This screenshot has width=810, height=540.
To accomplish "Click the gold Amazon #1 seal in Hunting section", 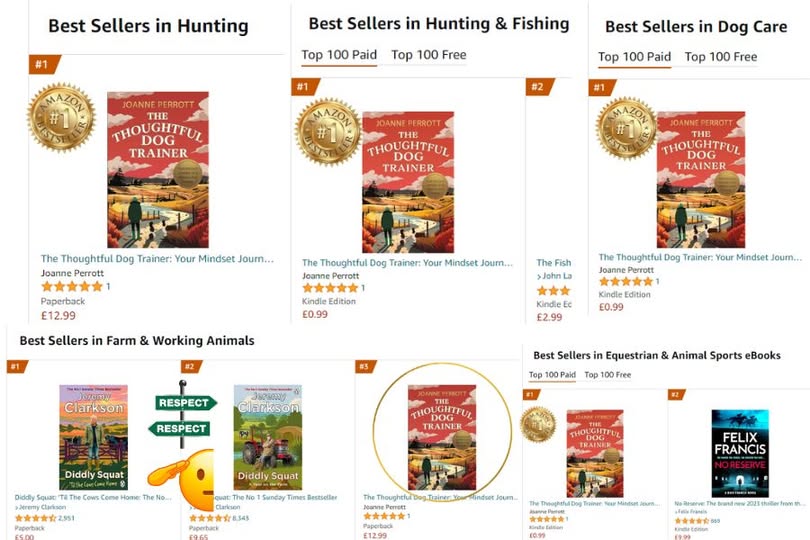I will (x=60, y=118).
